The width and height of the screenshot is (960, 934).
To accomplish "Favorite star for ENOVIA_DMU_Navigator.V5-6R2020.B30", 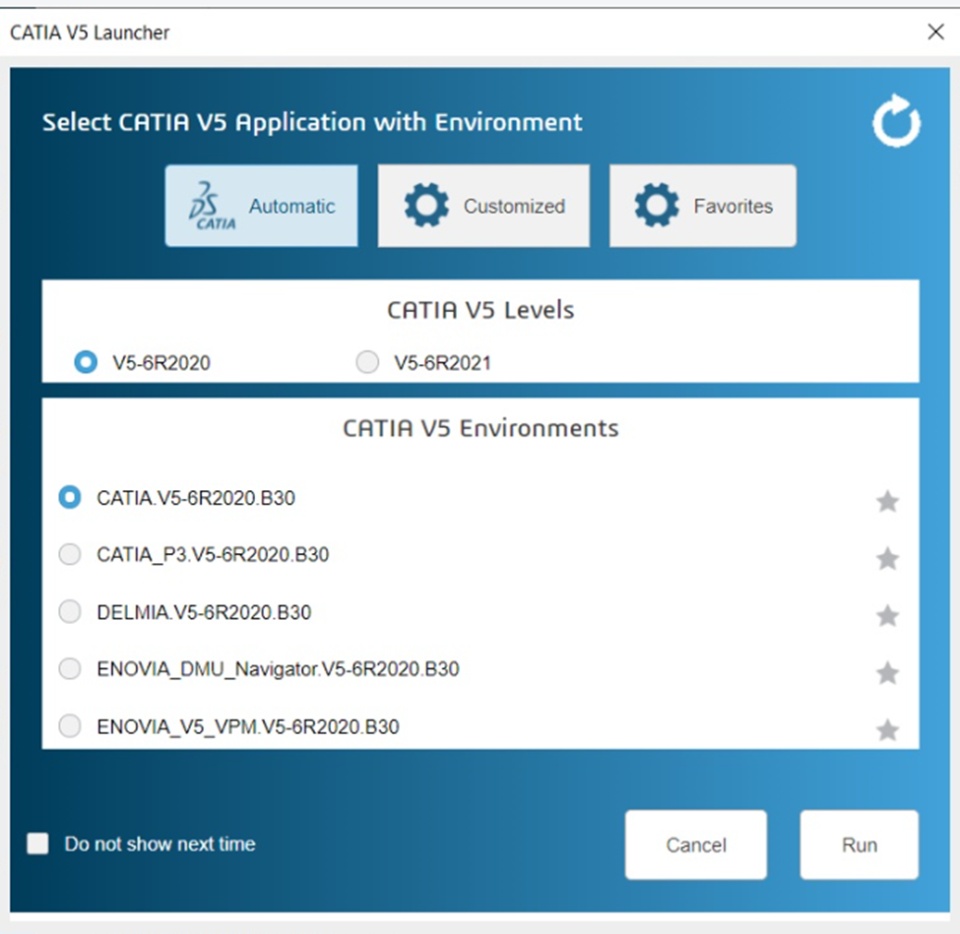I will pos(887,673).
